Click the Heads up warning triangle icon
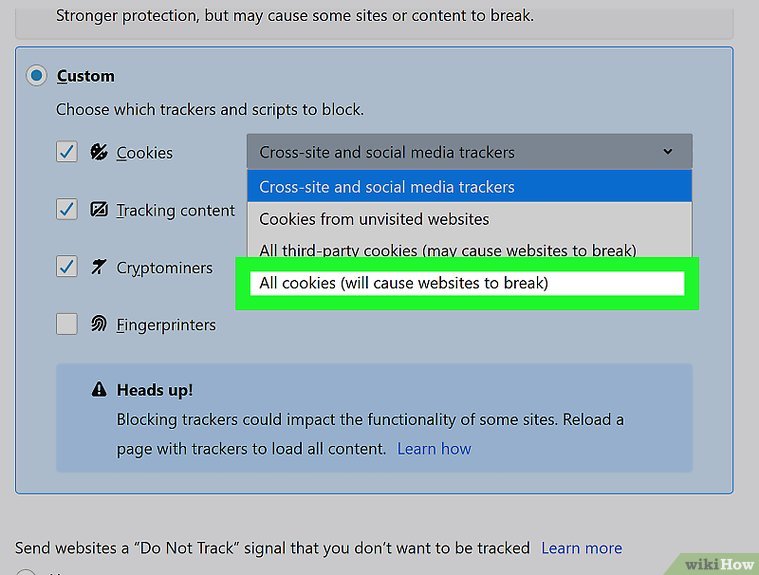Viewport: 759px width, 575px height. (98, 389)
